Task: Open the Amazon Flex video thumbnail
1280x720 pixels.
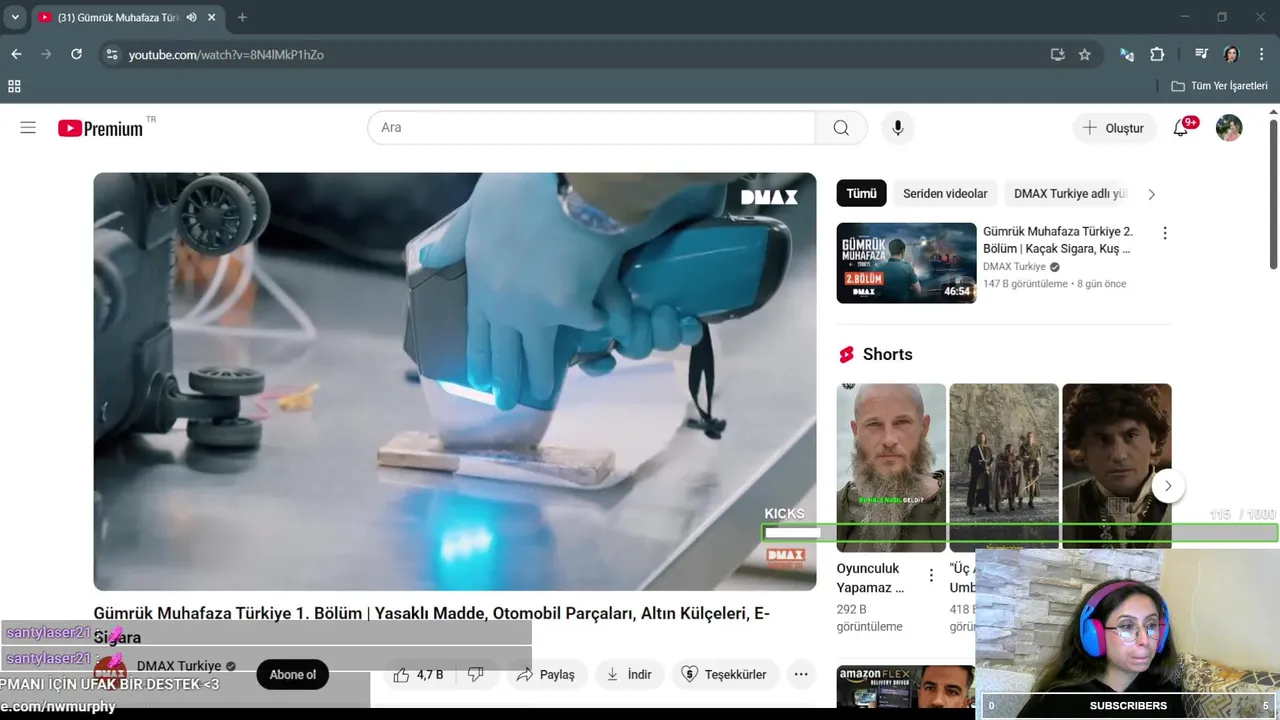Action: 906,687
